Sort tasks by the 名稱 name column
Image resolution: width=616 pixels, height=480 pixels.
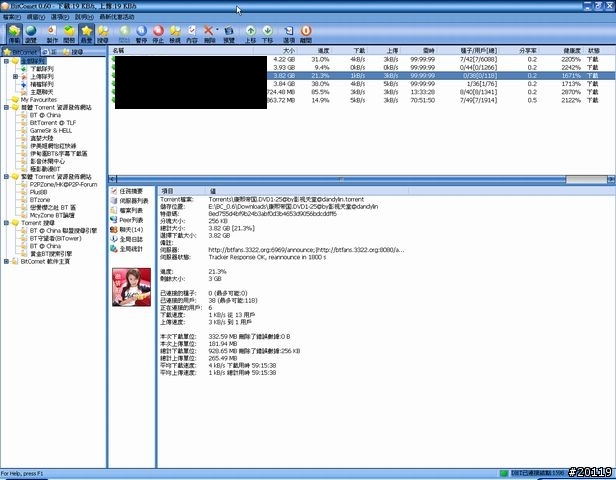click(x=182, y=51)
